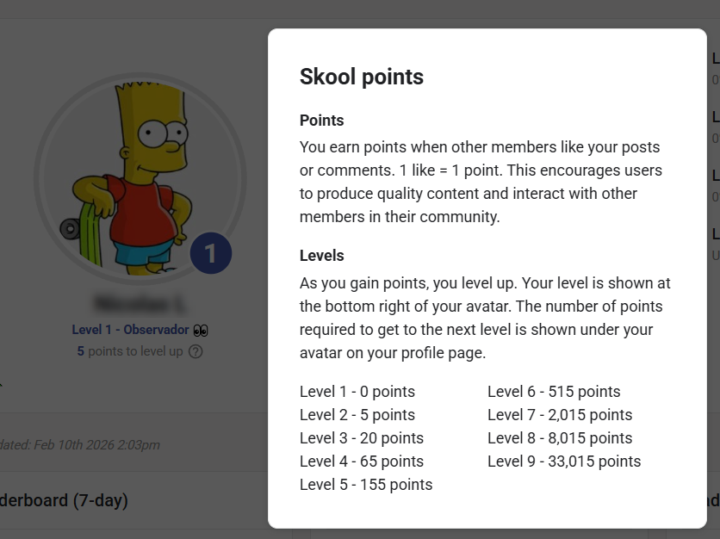Open the Bart Simpson profile avatar
720x539 pixels.
pyautogui.click(x=139, y=176)
